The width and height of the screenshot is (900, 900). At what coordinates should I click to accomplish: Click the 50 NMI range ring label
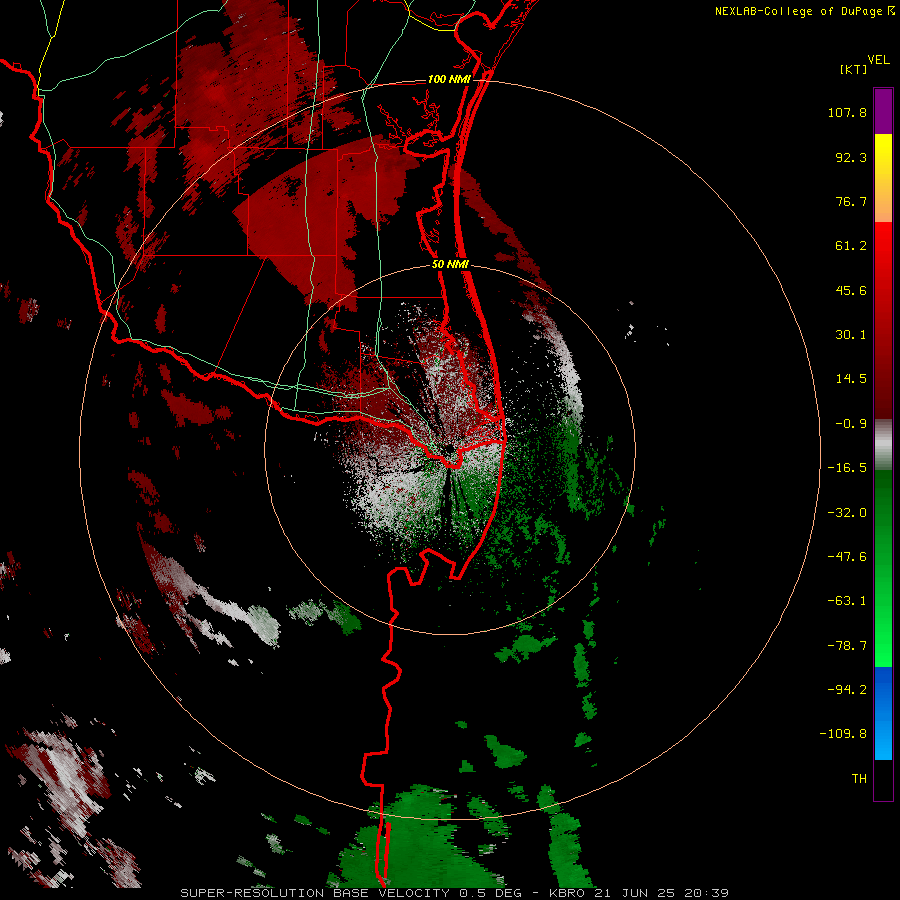[x=451, y=264]
